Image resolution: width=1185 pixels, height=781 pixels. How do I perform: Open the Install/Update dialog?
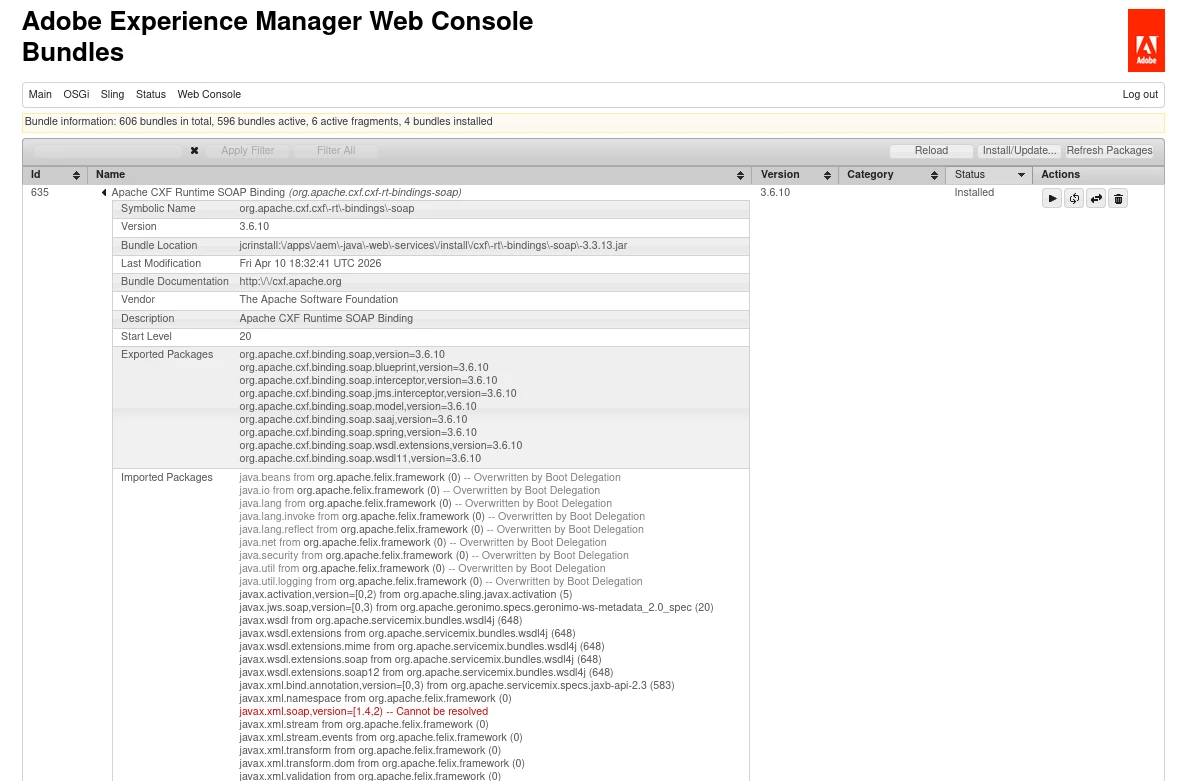click(1019, 150)
